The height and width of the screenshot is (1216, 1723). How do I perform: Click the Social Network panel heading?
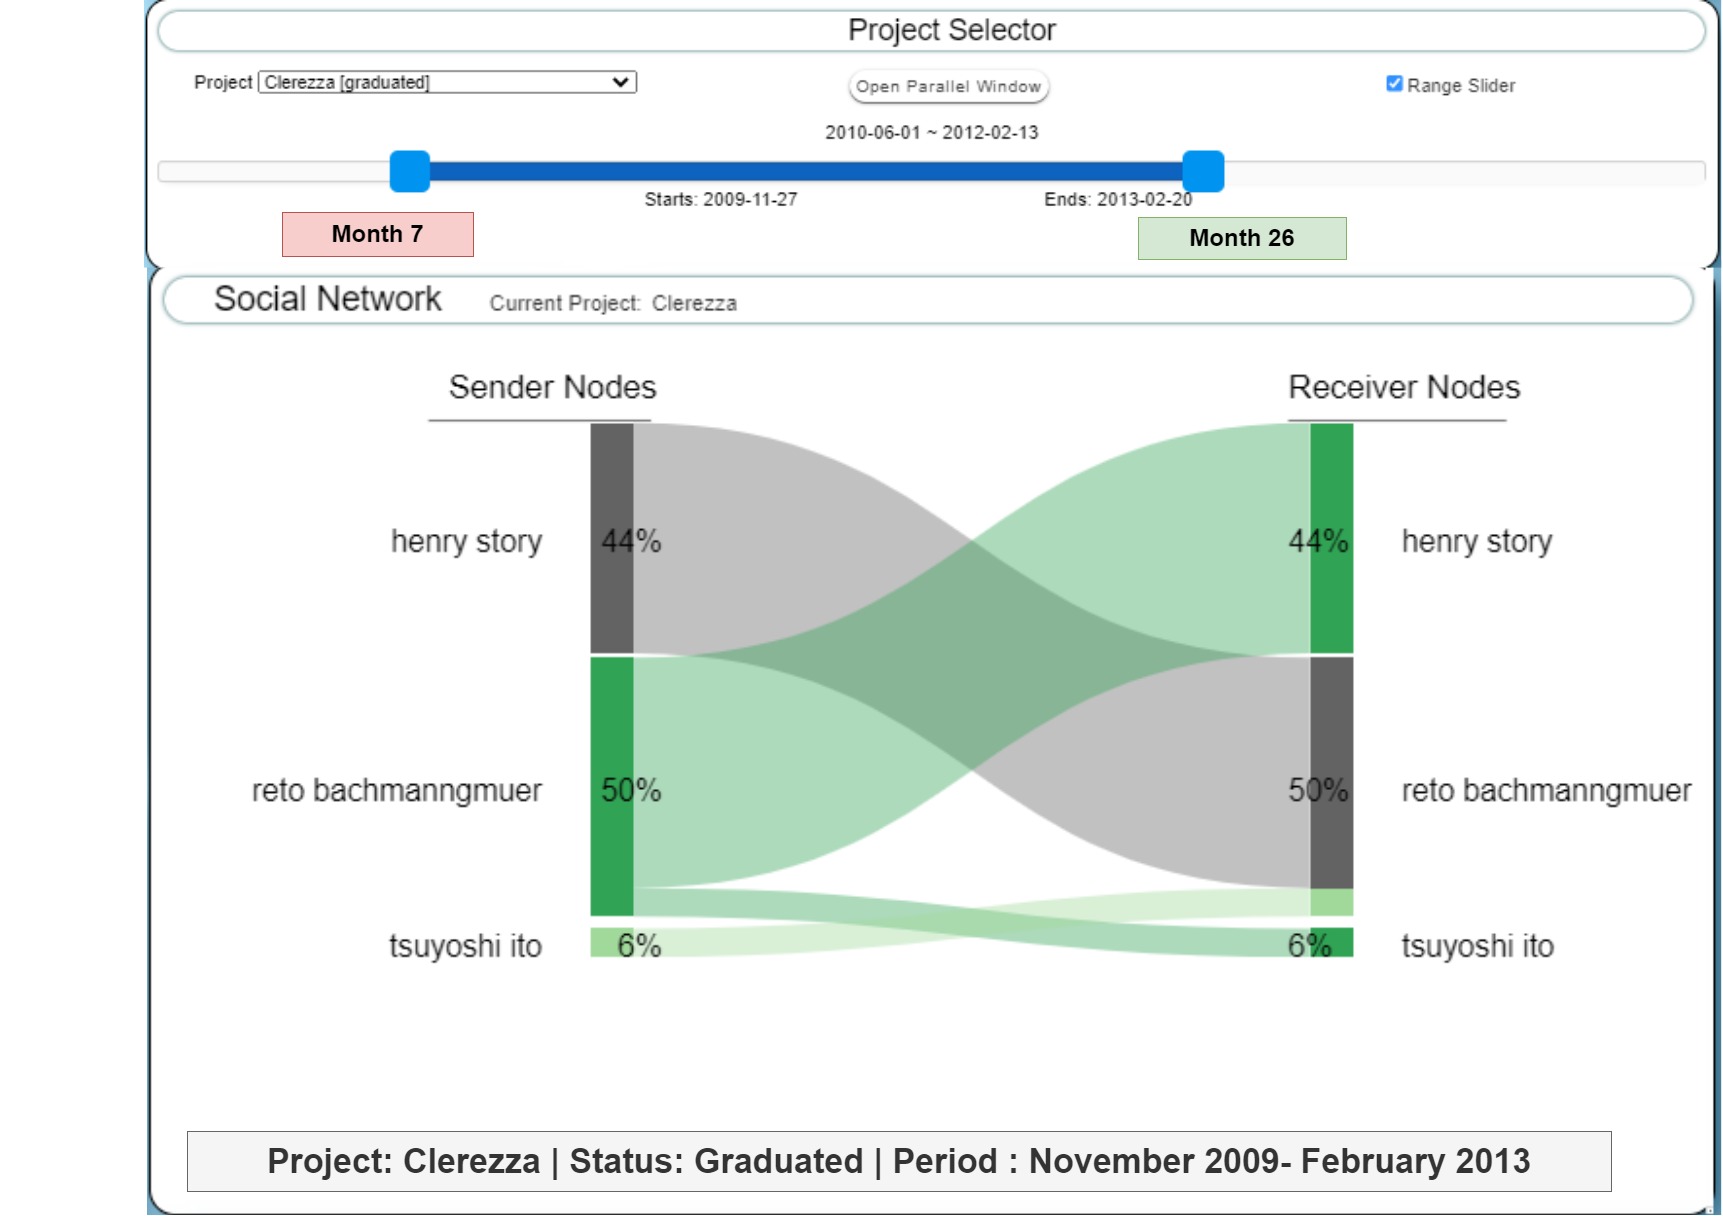[x=327, y=299]
